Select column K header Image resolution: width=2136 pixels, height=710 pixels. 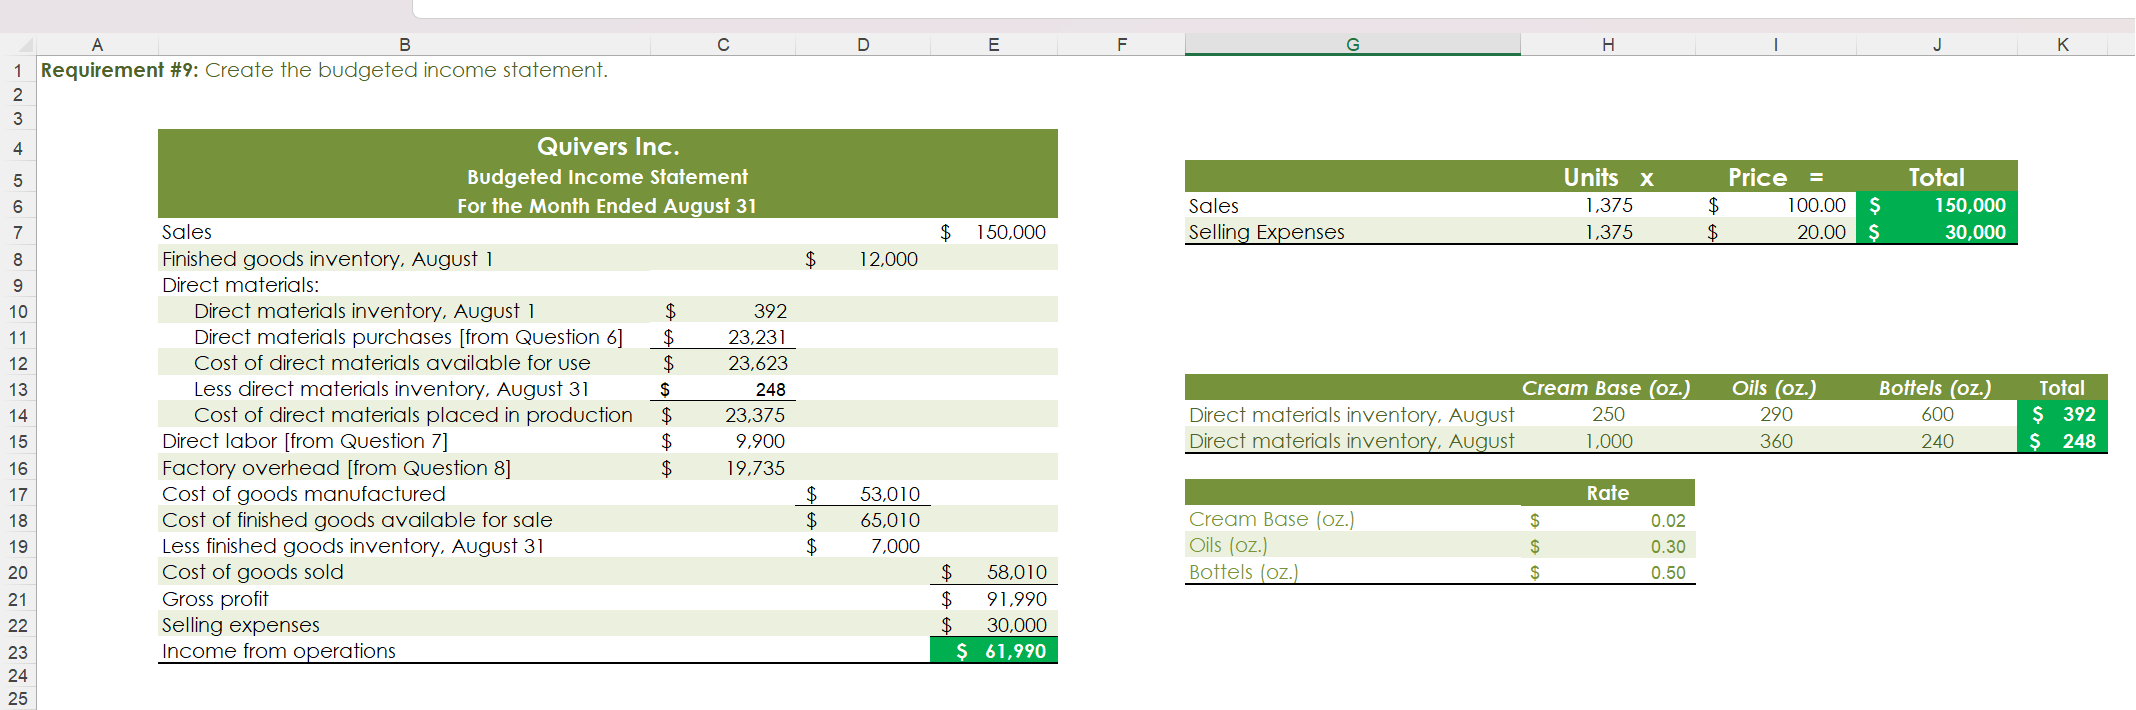pos(2062,44)
